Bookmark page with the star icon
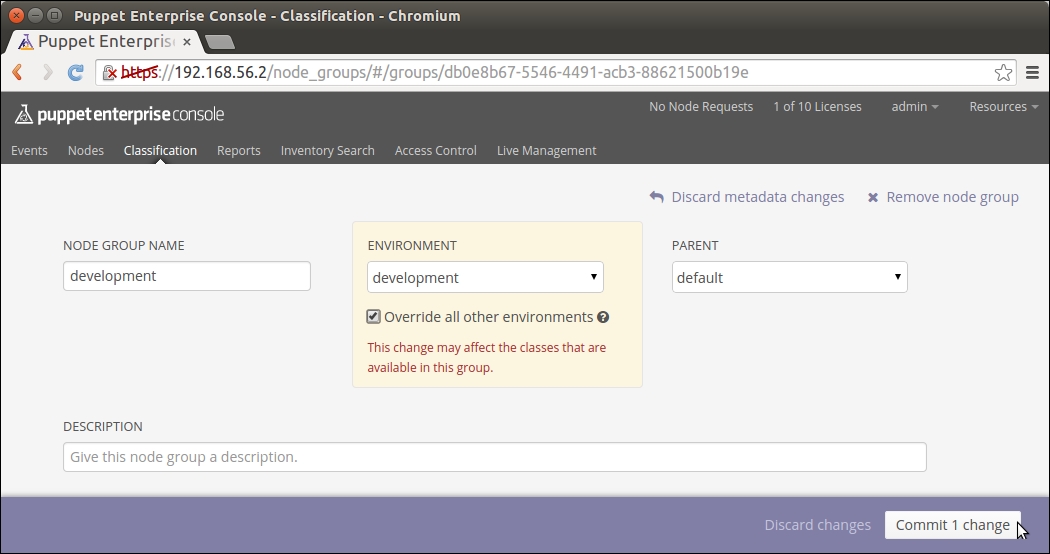The image size is (1050, 554). [1003, 72]
